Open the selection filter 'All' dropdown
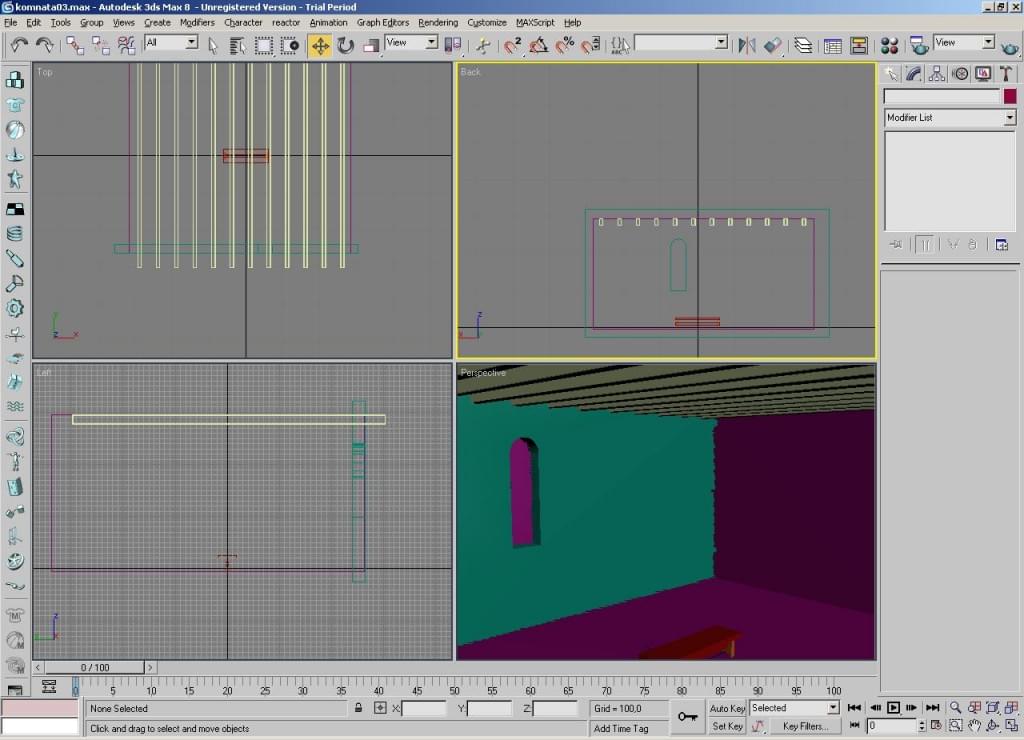 pos(191,43)
